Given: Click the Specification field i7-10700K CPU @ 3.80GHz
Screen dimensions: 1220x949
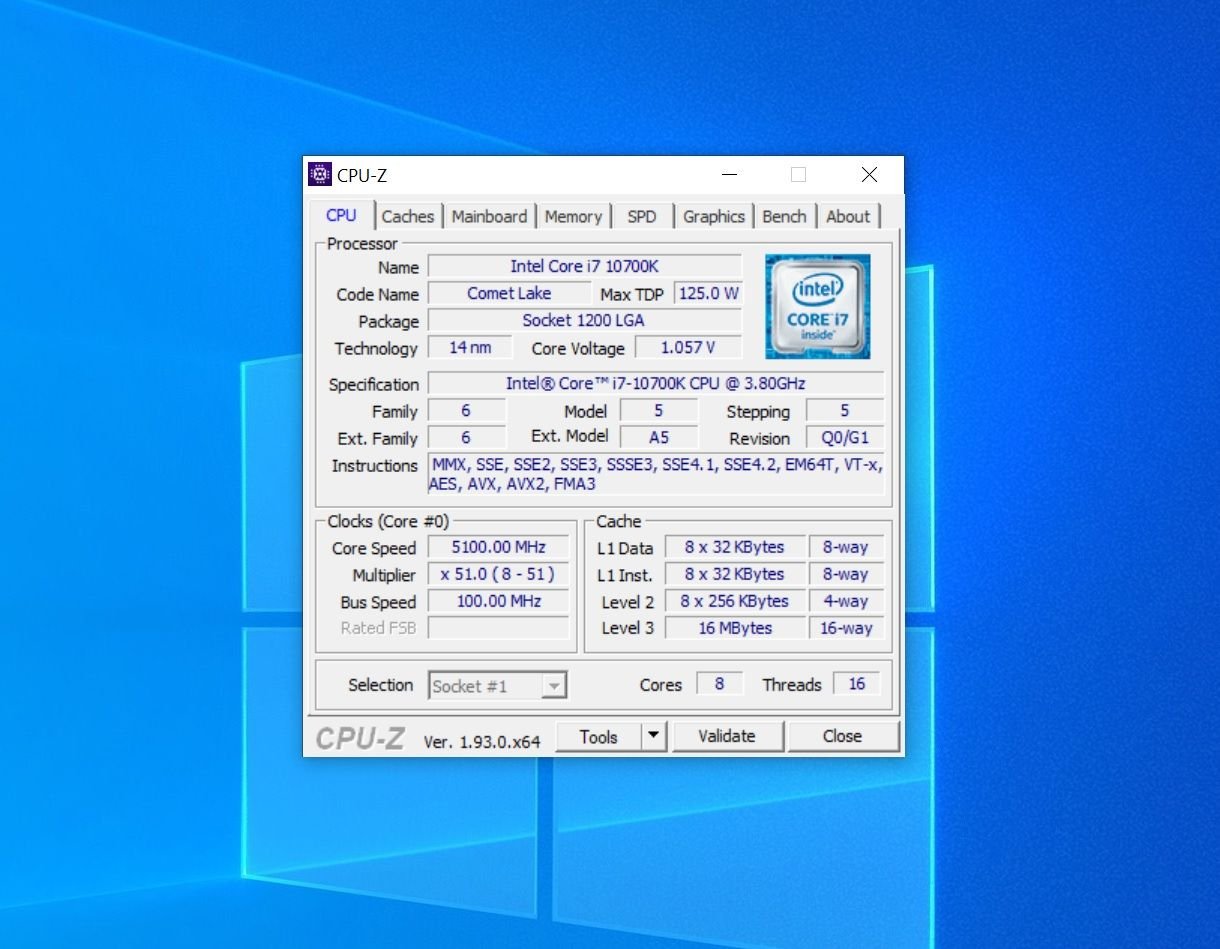Looking at the screenshot, I should click(x=656, y=383).
